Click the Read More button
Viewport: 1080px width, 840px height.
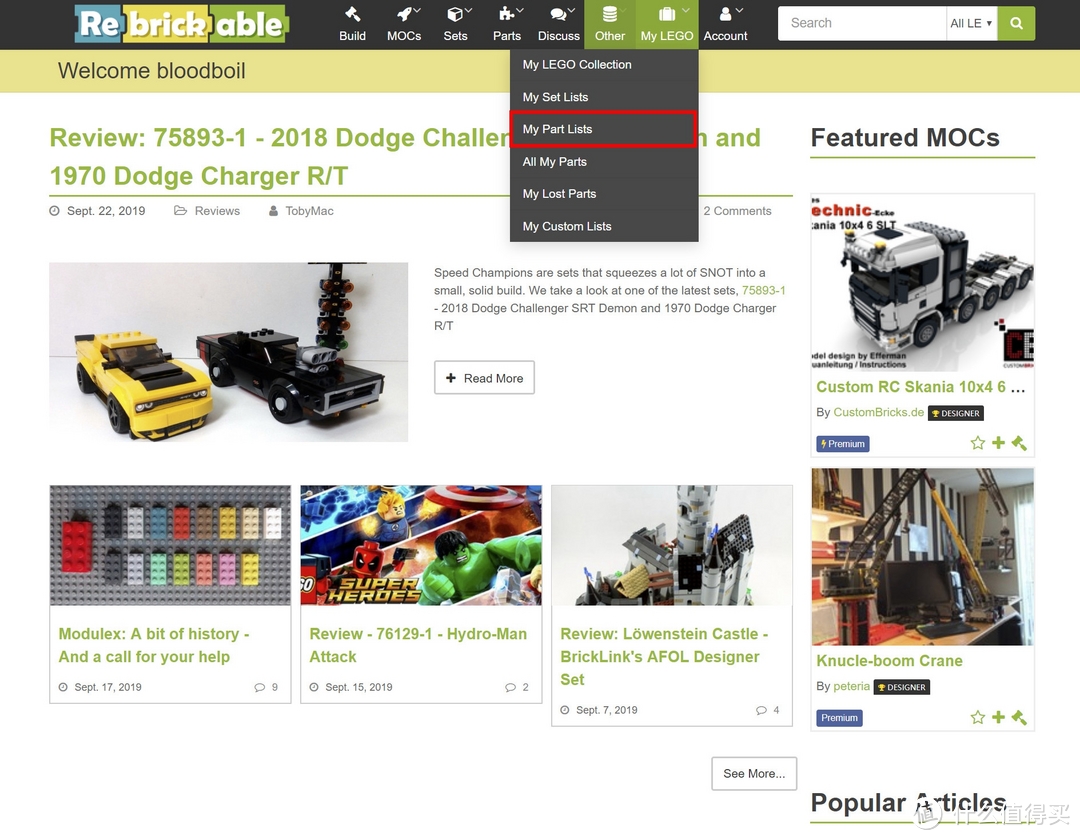click(484, 378)
